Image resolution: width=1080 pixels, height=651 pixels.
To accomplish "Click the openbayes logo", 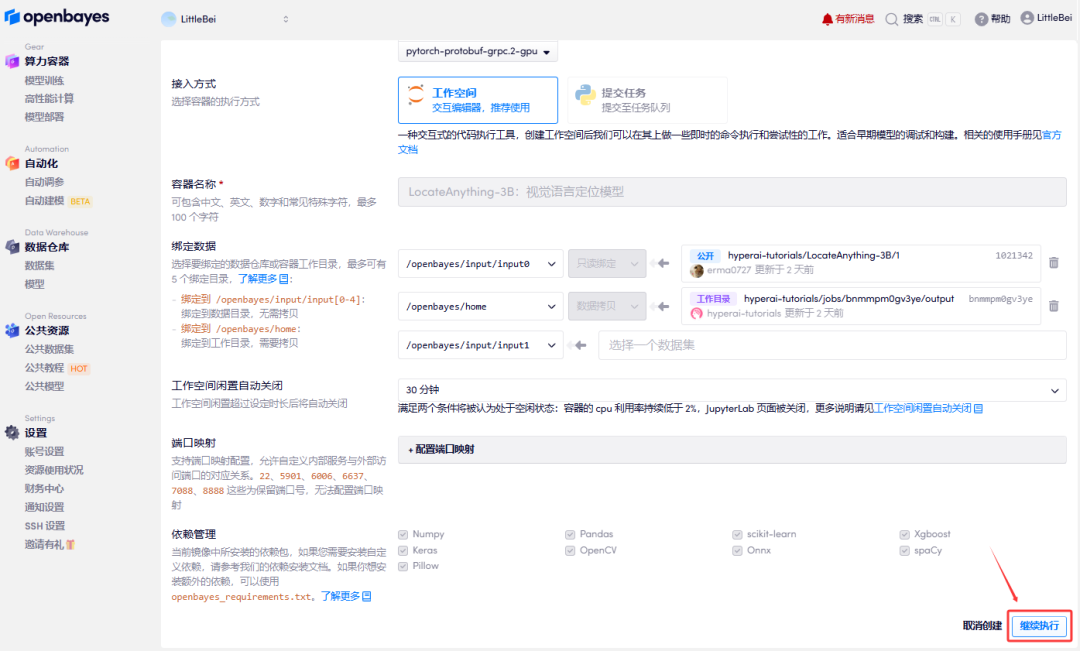I will (56, 17).
